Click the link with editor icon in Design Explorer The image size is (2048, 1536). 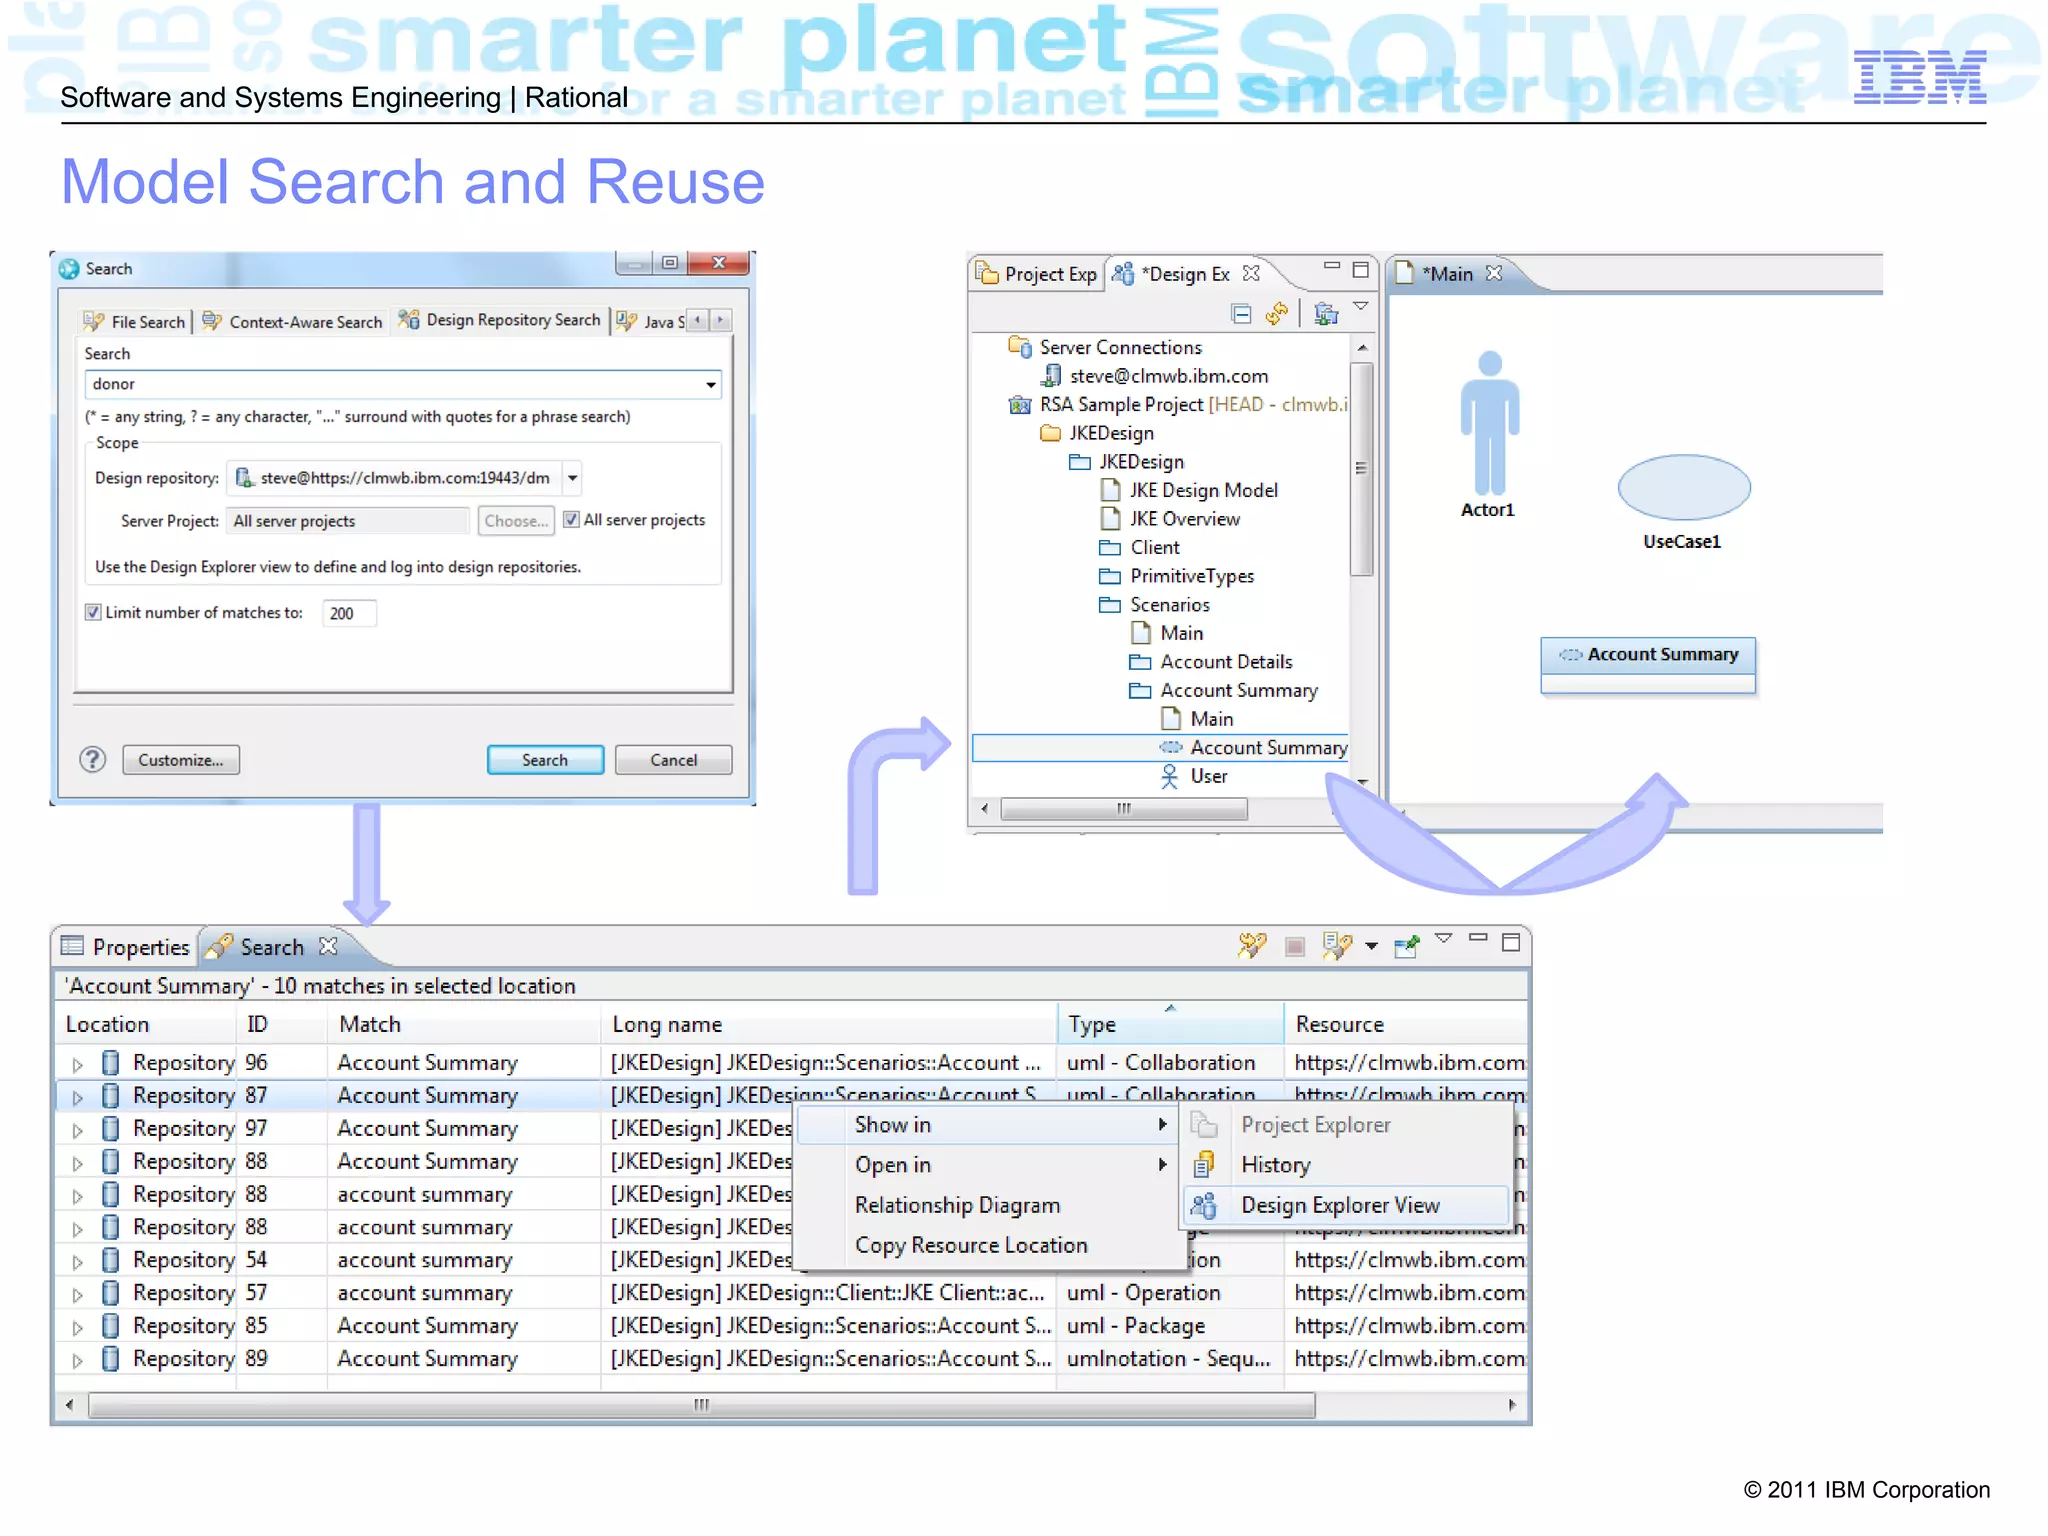(1276, 314)
